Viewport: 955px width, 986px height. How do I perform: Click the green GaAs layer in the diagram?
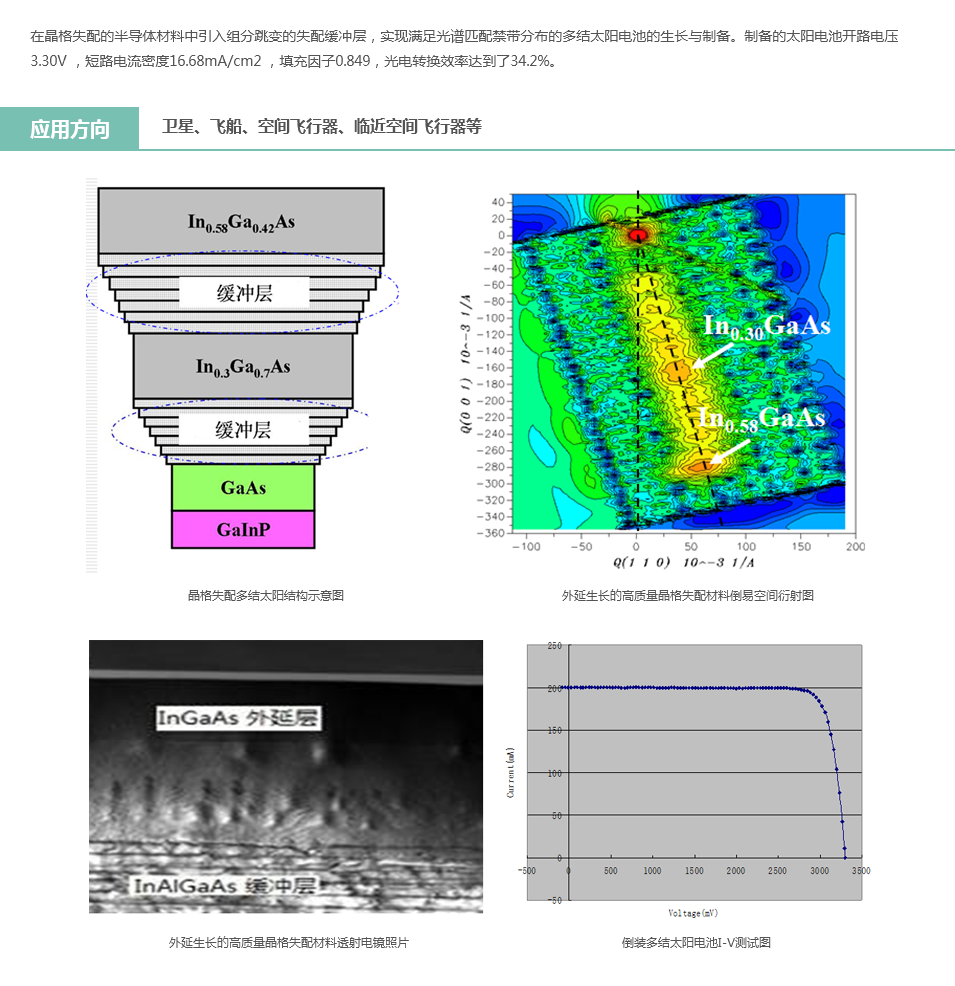[x=243, y=487]
